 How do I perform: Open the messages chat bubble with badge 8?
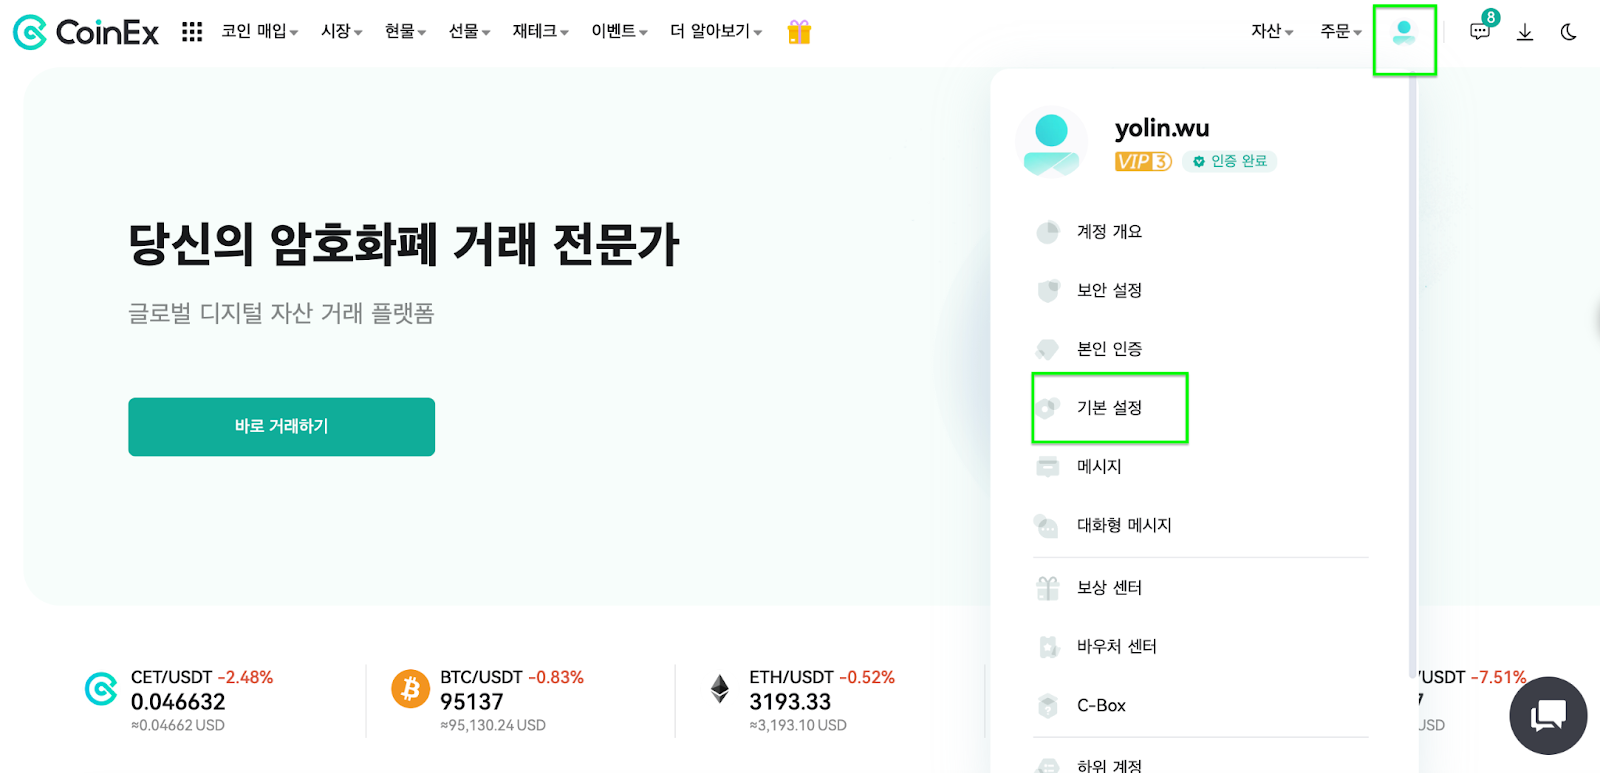pyautogui.click(x=1479, y=31)
